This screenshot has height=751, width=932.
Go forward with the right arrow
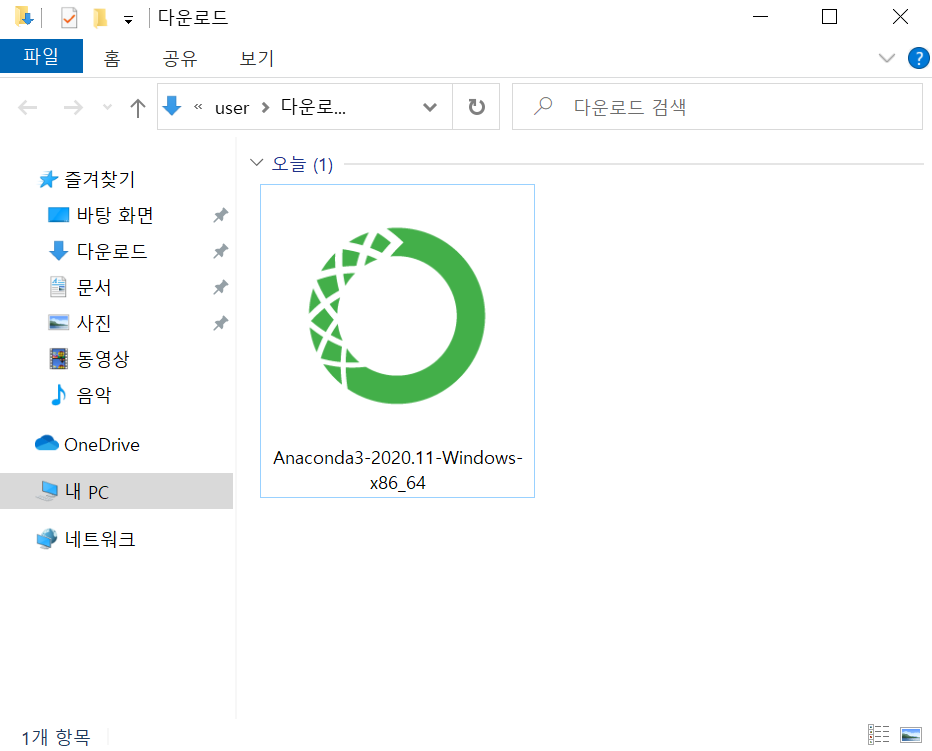(x=73, y=108)
